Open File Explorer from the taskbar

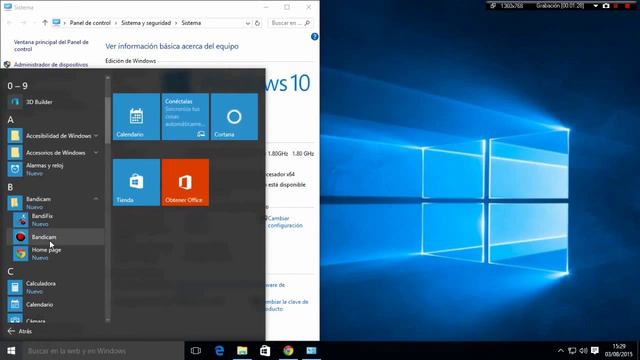pos(242,351)
